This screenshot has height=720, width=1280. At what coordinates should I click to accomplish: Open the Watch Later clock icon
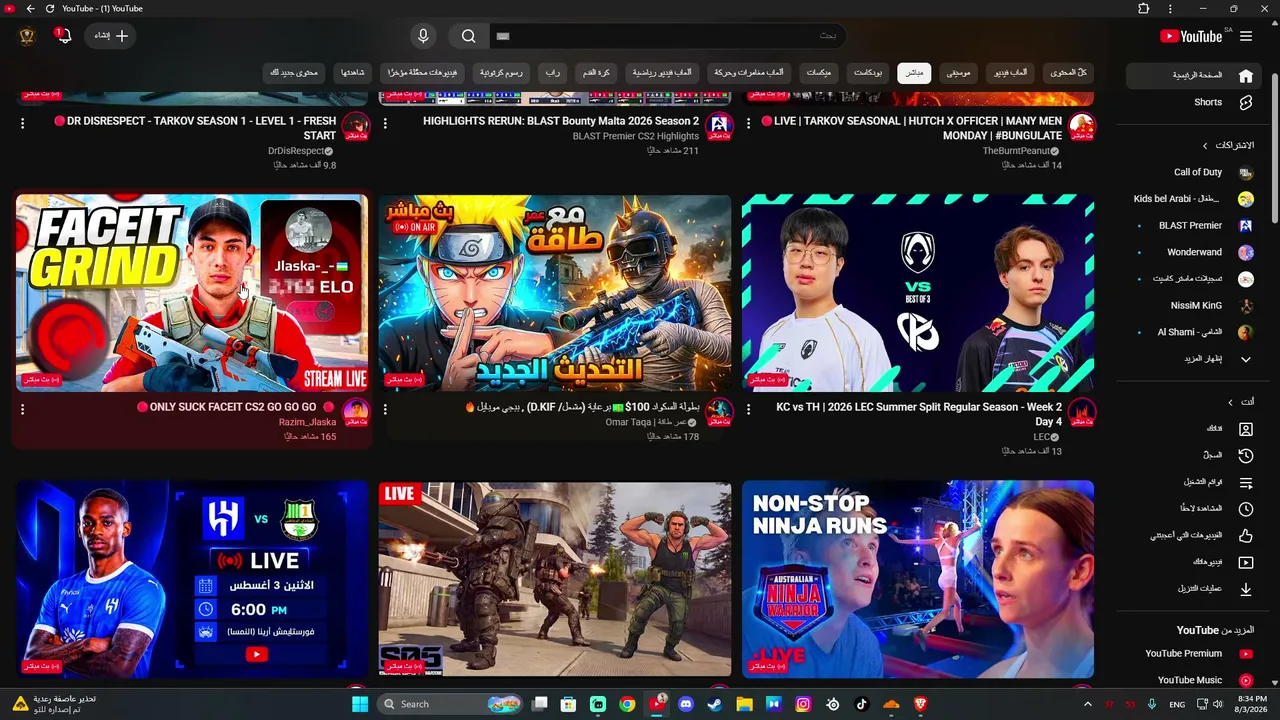(x=1246, y=509)
